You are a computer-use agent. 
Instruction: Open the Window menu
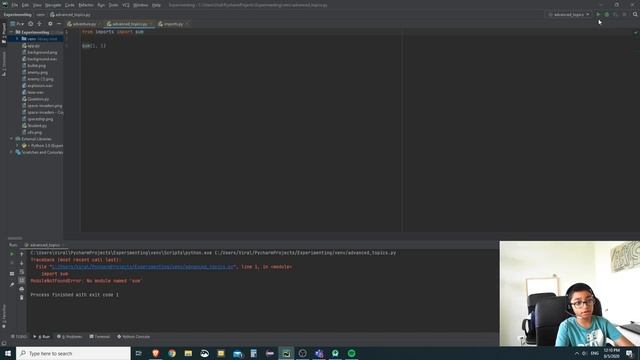(141, 5)
